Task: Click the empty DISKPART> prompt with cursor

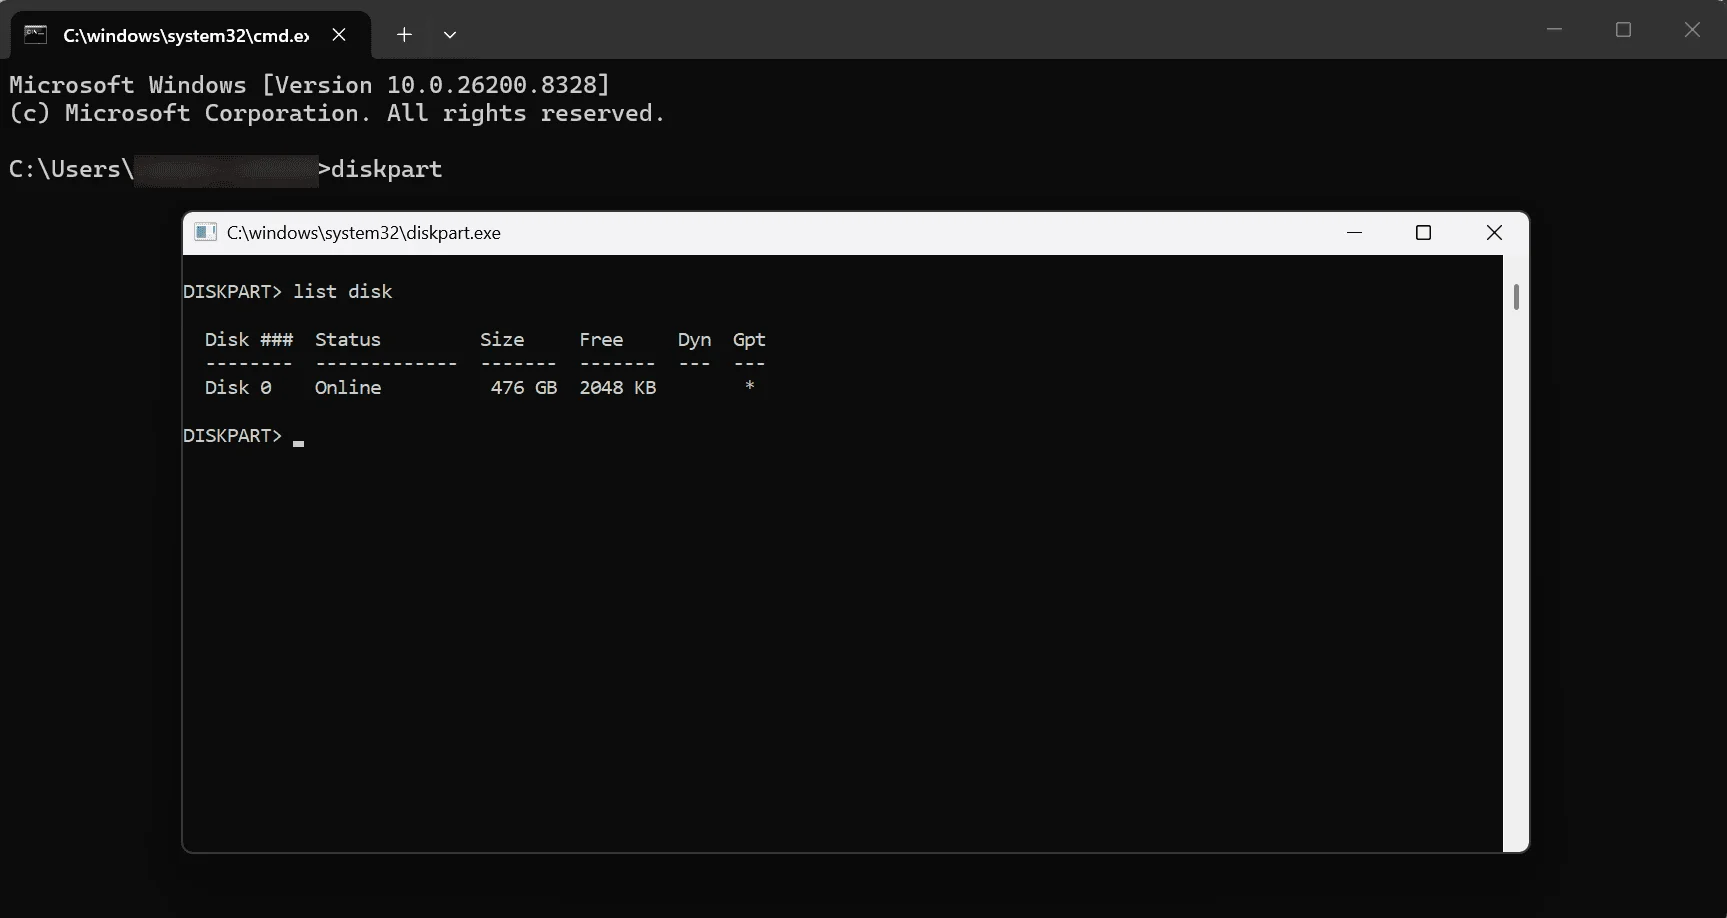Action: click(243, 436)
